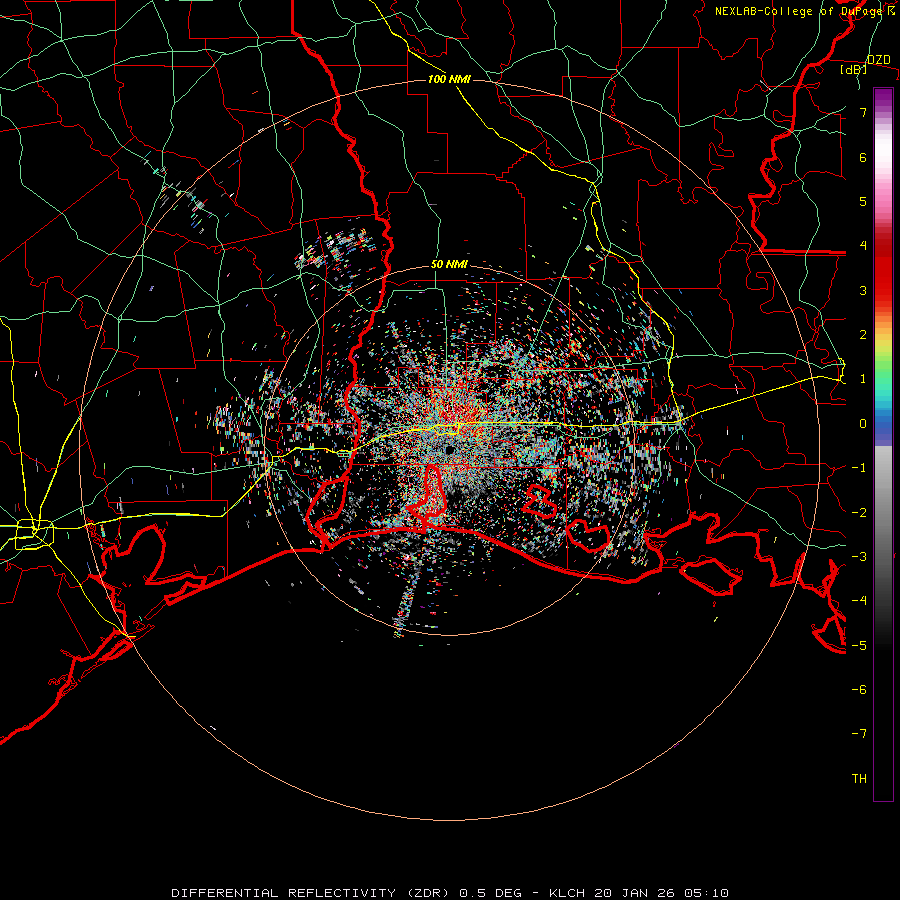The image size is (900, 900).
Task: Click the "-7" label on color scale
Action: coord(859,734)
